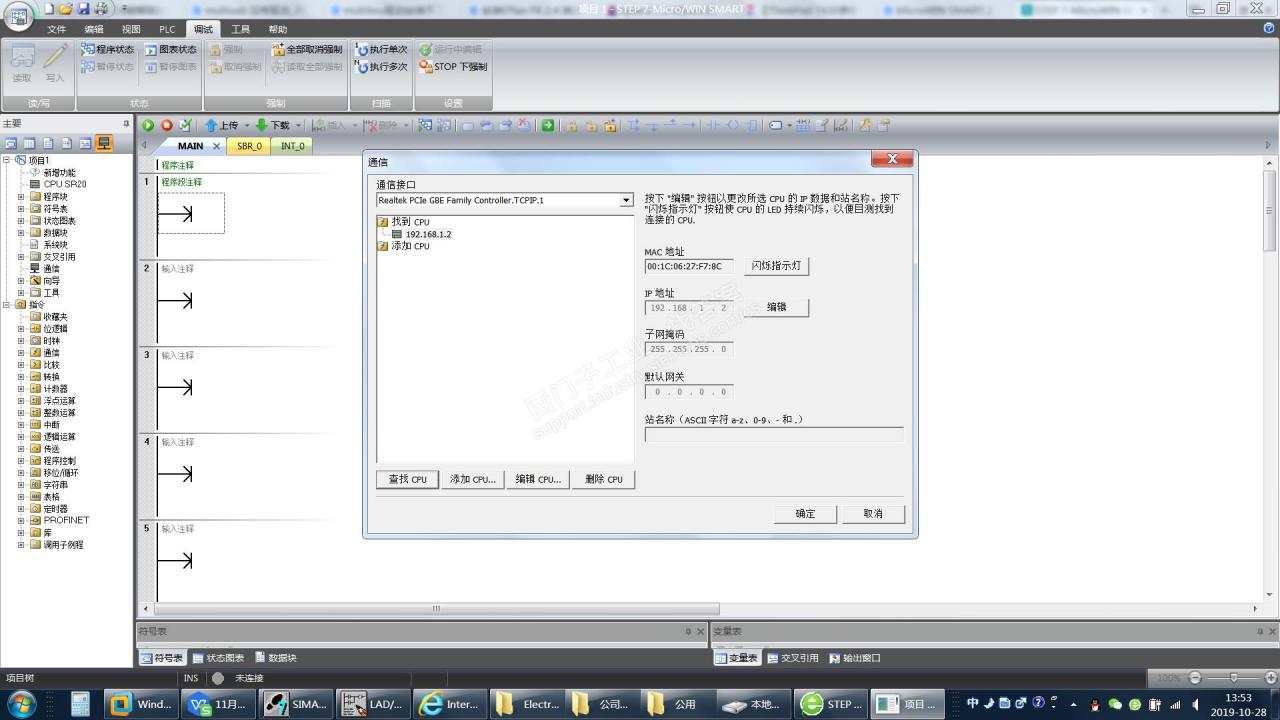Click the Windows Start button
Screen dimensions: 1280x720
click(x=22, y=703)
